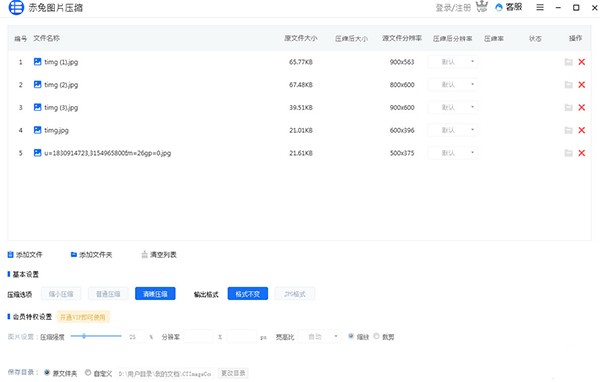The width and height of the screenshot is (600, 382).
Task: Remove timg.jpg with red X
Action: click(582, 130)
